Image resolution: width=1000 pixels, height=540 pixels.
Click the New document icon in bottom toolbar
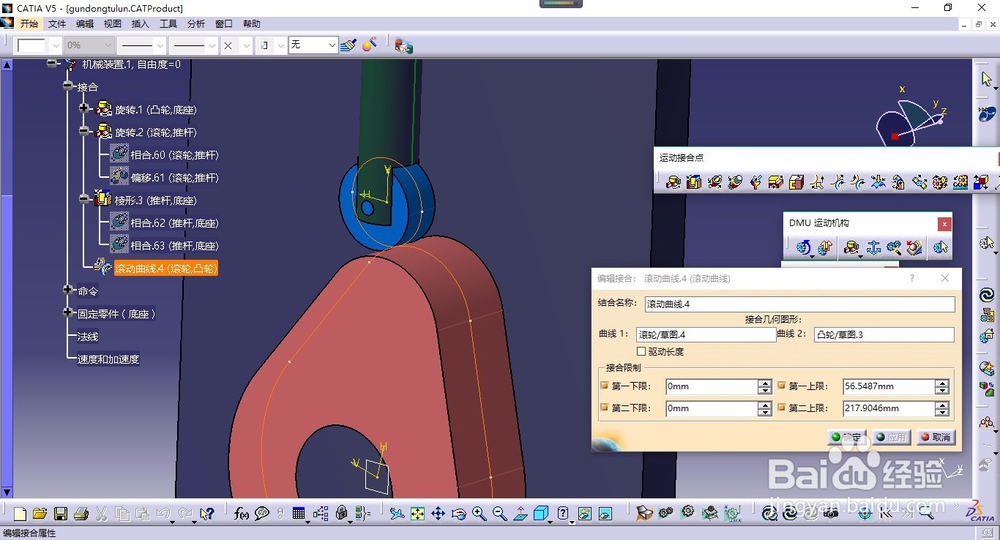click(x=20, y=514)
